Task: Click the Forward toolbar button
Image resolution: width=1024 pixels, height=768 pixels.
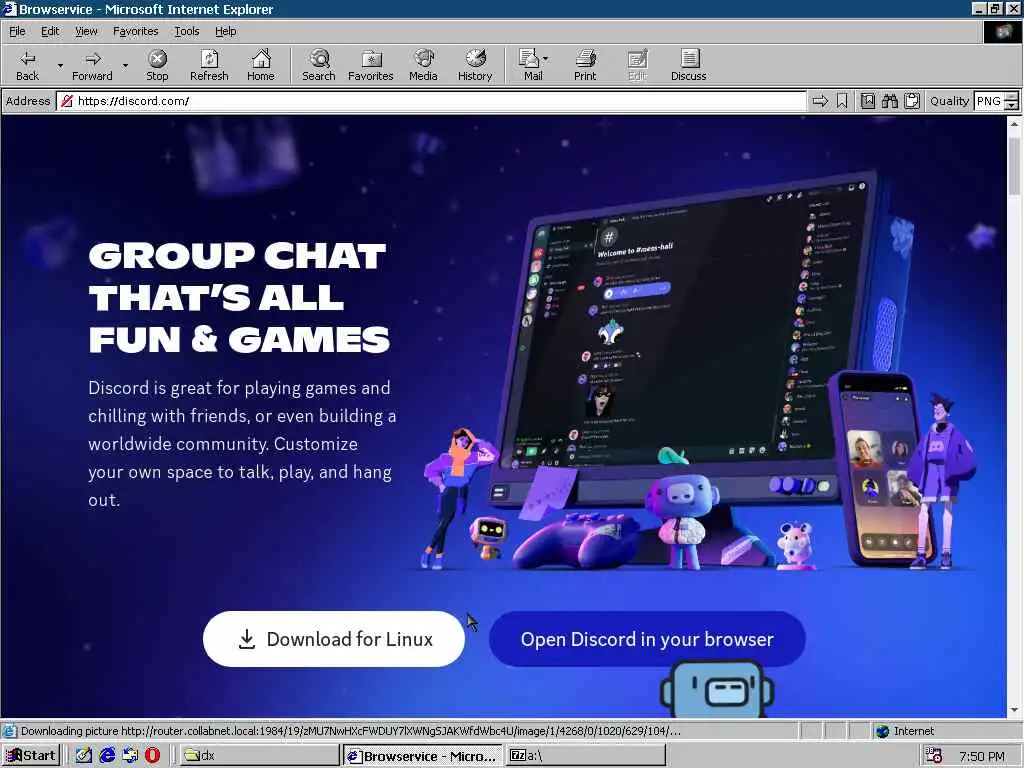Action: click(x=92, y=65)
